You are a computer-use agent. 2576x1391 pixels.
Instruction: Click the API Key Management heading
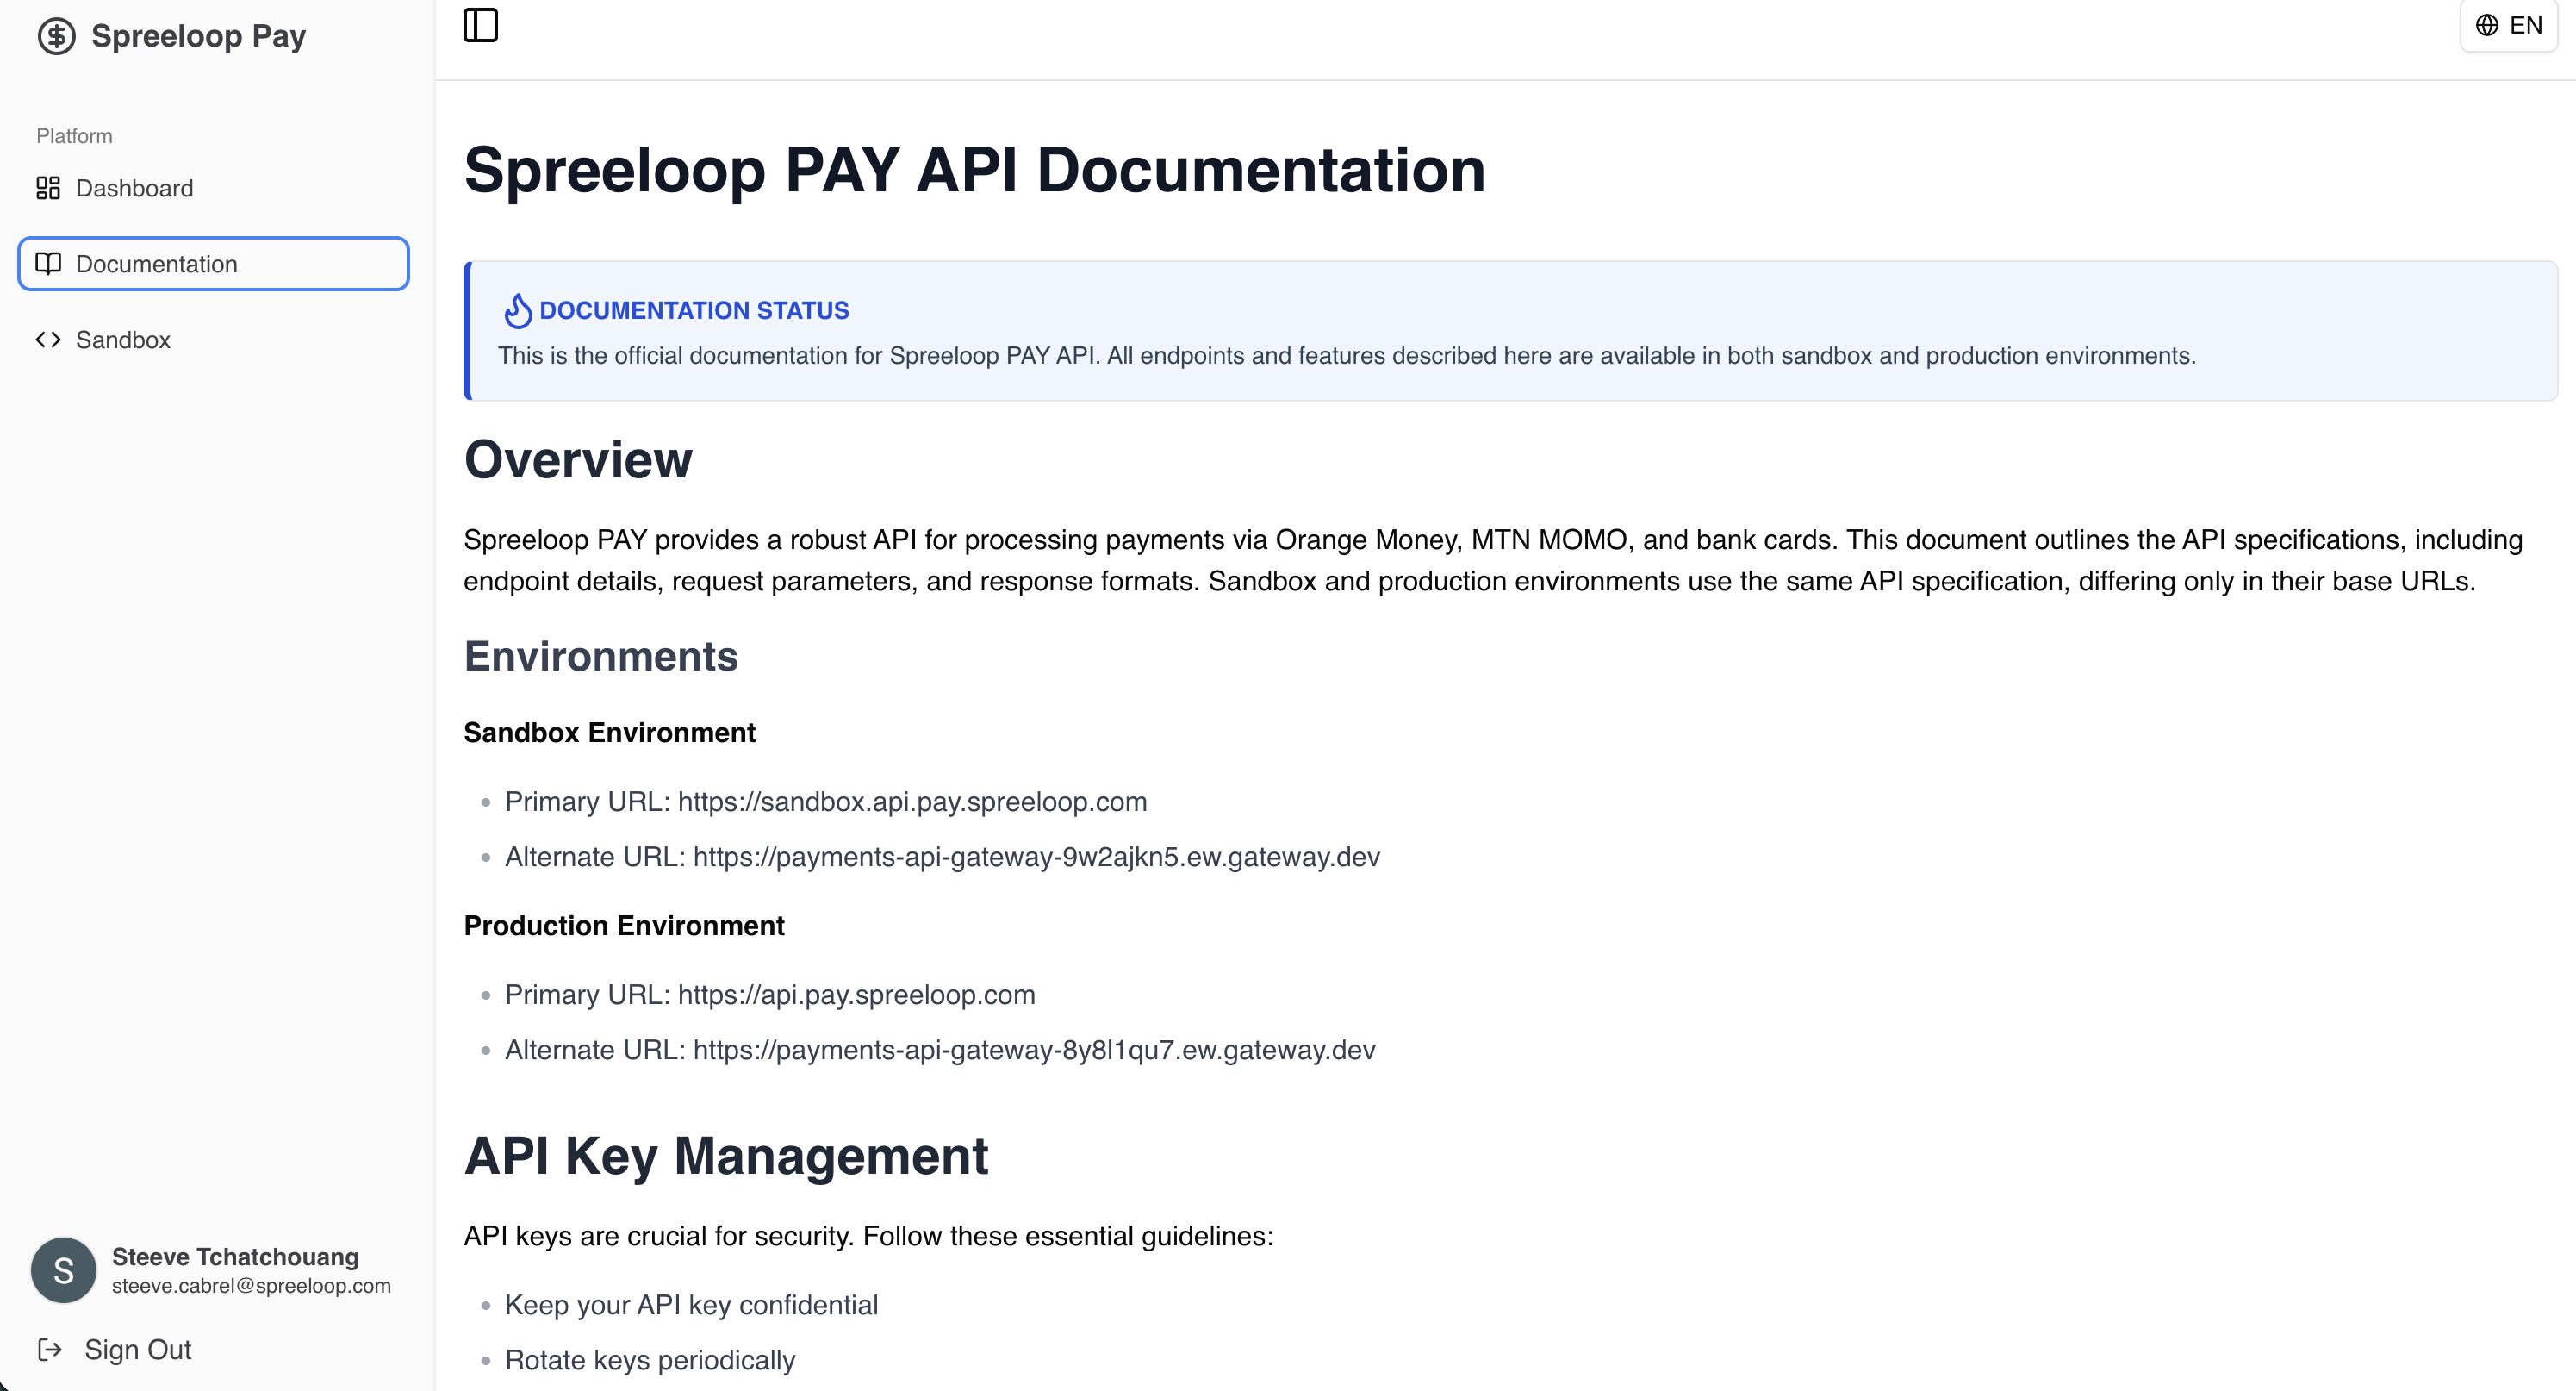pyautogui.click(x=726, y=1156)
